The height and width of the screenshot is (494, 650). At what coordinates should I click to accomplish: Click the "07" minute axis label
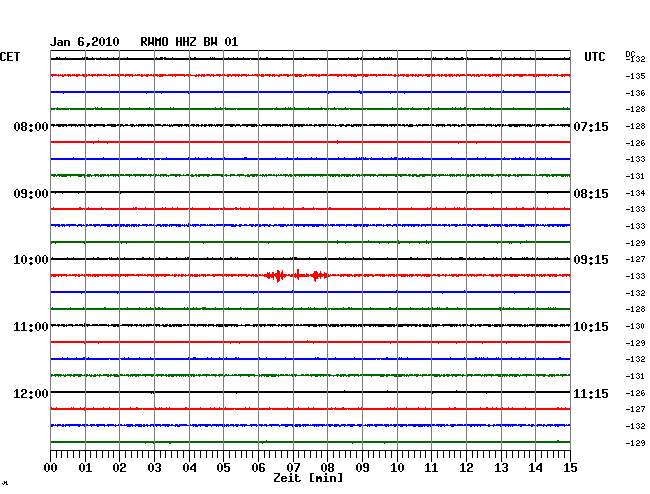[293, 468]
